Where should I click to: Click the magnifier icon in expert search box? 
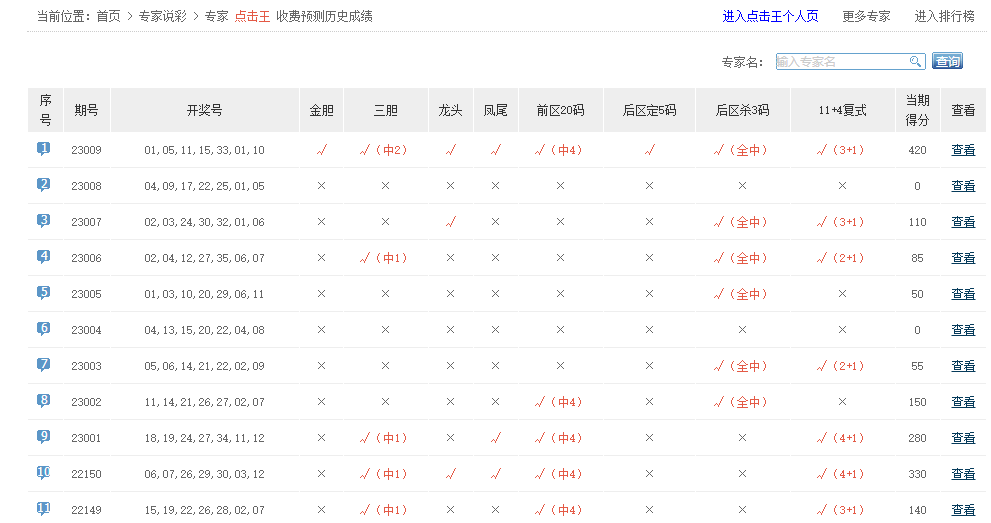[x=915, y=62]
